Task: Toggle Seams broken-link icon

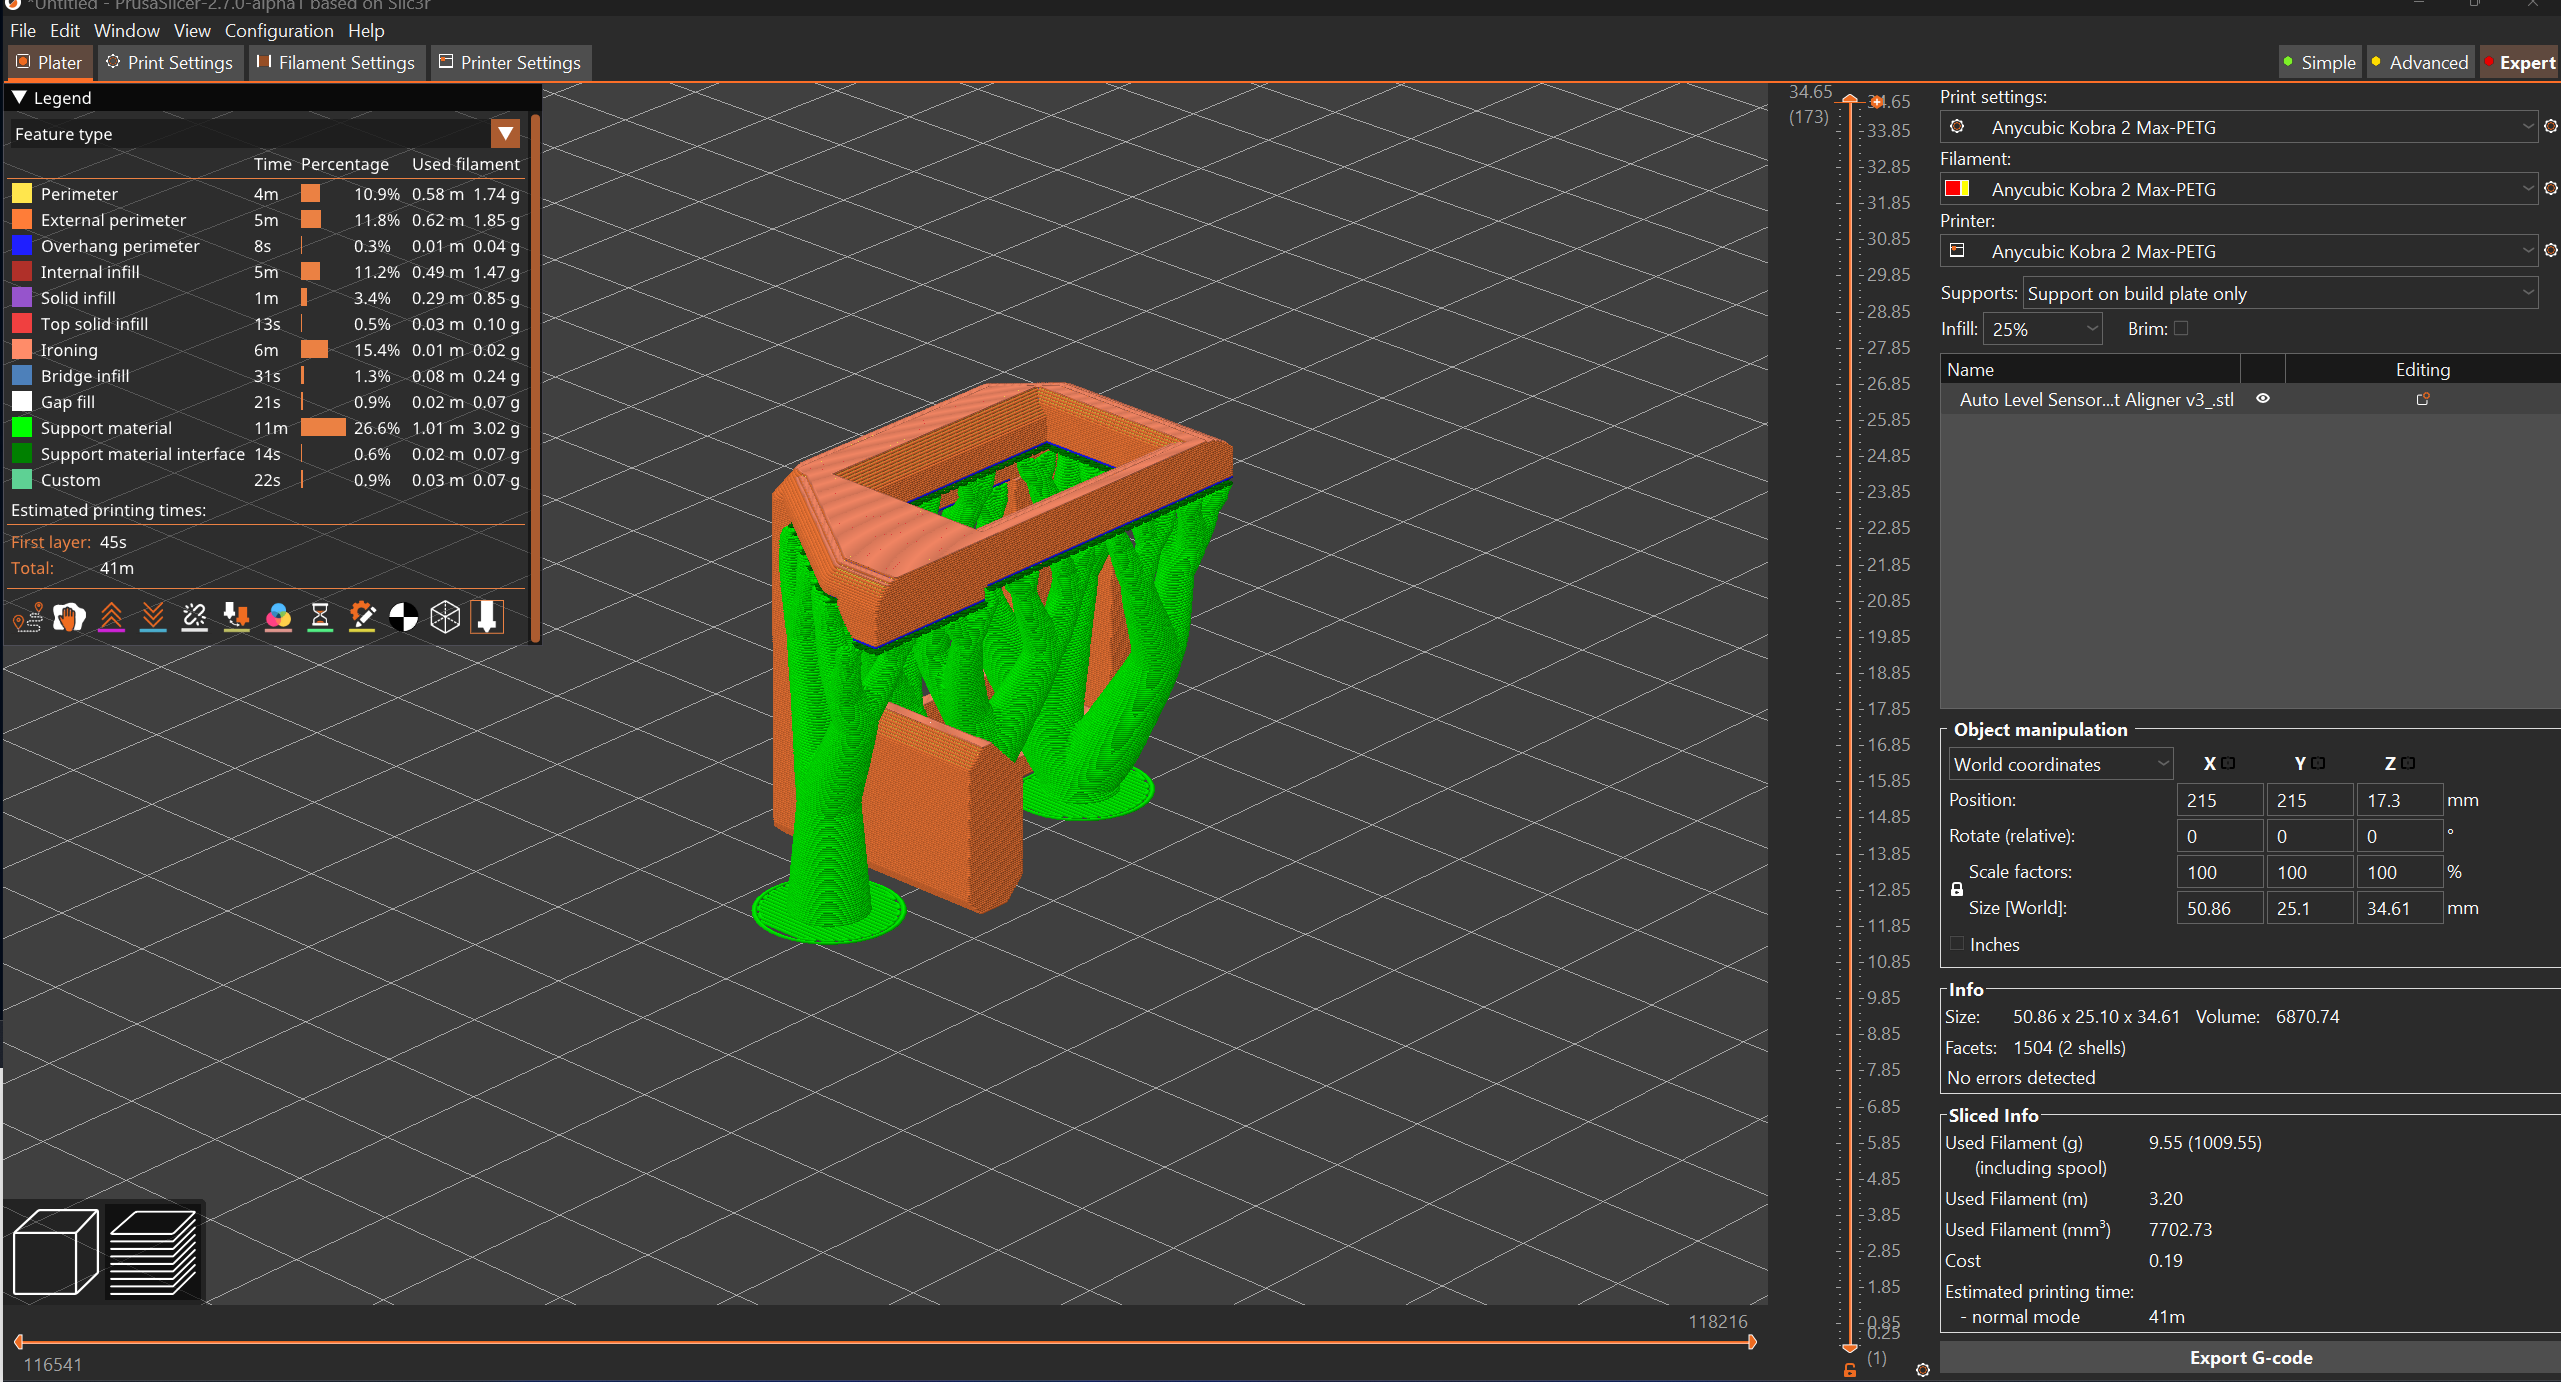Action: (x=195, y=617)
